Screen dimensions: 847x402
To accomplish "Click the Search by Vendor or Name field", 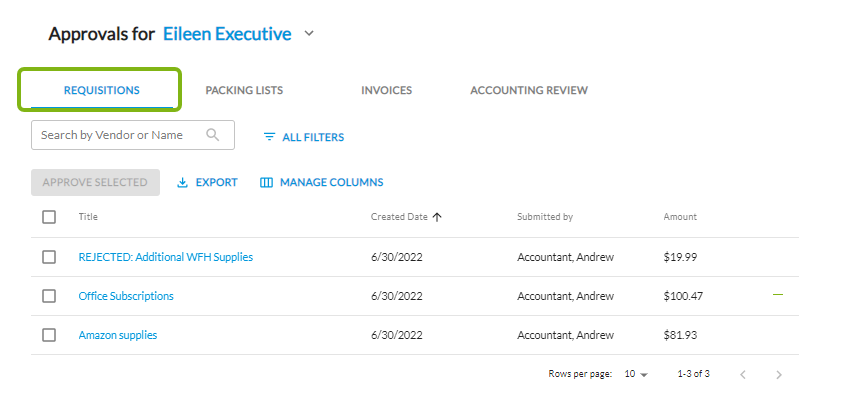I will (118, 135).
